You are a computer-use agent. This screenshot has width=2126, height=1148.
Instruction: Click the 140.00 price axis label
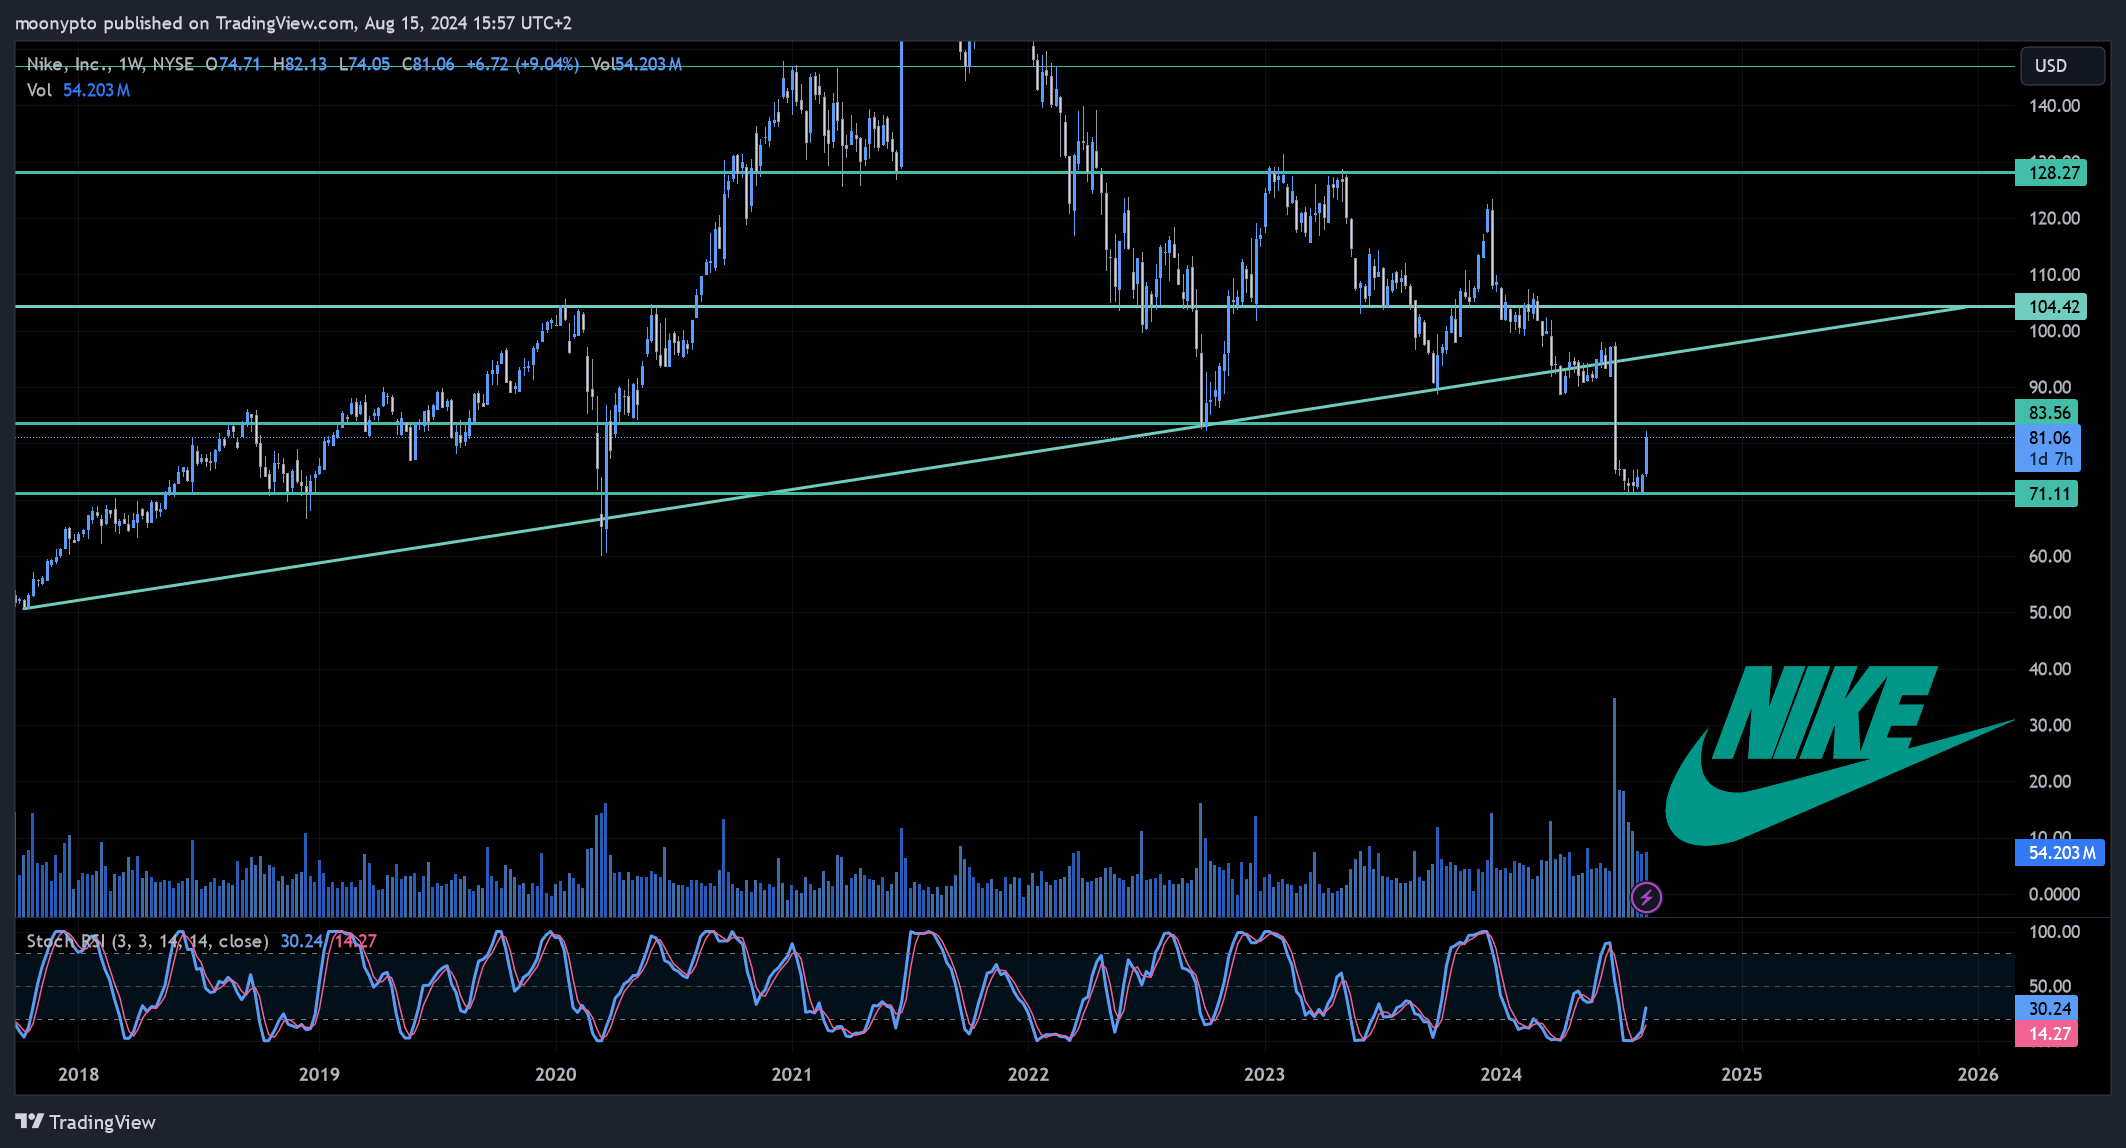pos(2054,105)
